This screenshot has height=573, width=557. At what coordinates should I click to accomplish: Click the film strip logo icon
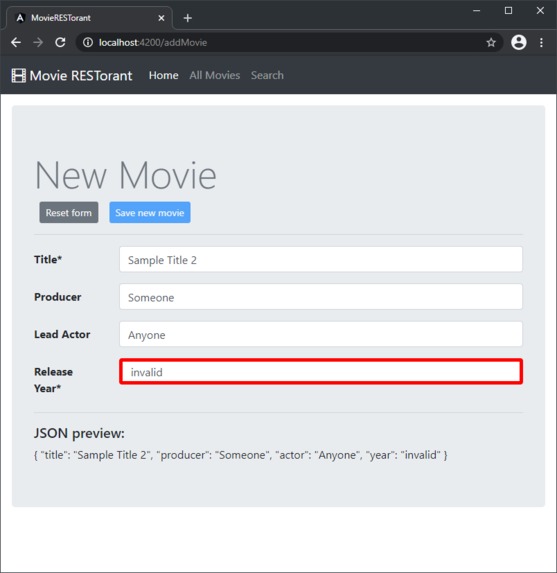tap(19, 76)
